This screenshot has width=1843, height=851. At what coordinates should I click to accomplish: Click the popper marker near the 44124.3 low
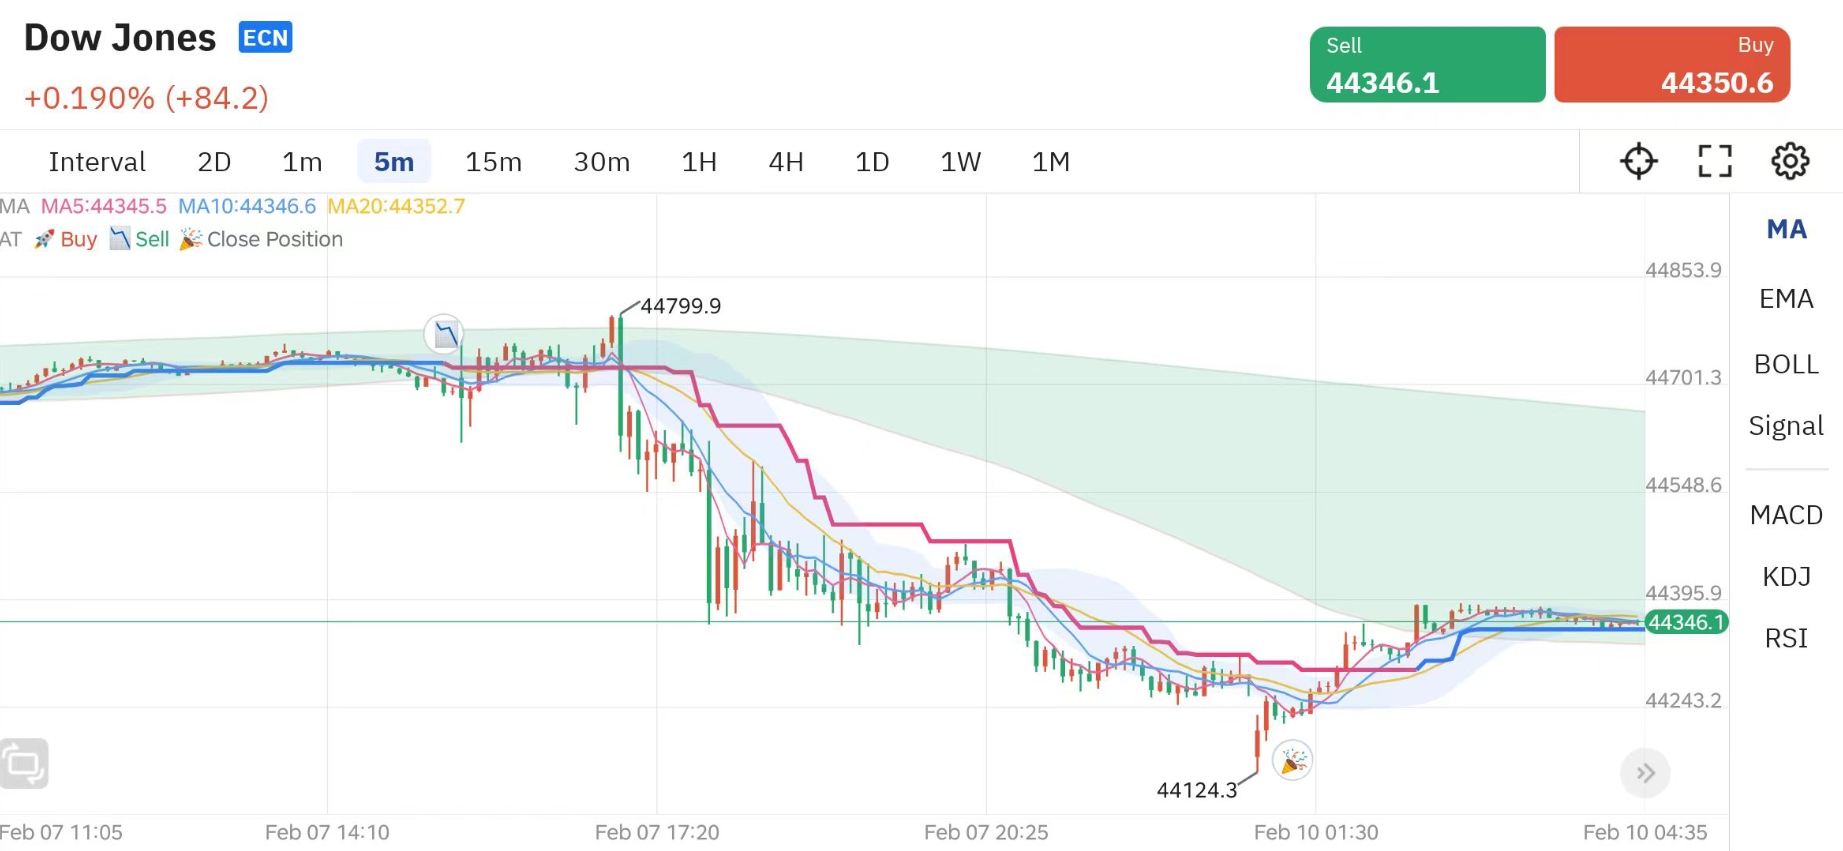click(x=1292, y=760)
